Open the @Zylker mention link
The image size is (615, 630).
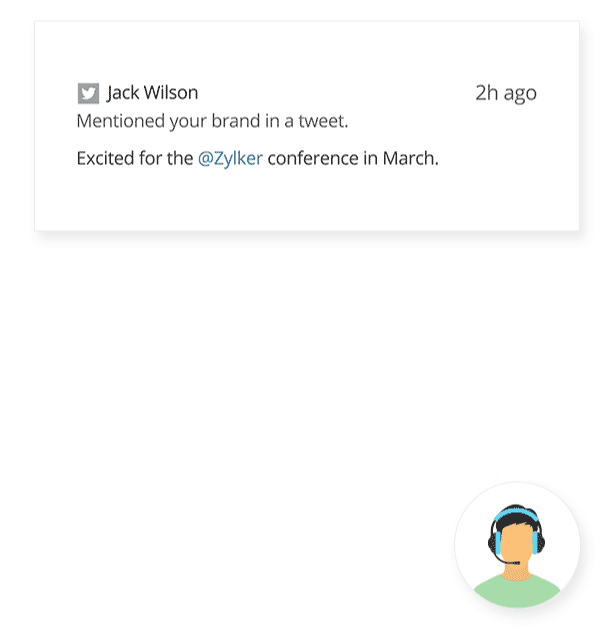[230, 158]
